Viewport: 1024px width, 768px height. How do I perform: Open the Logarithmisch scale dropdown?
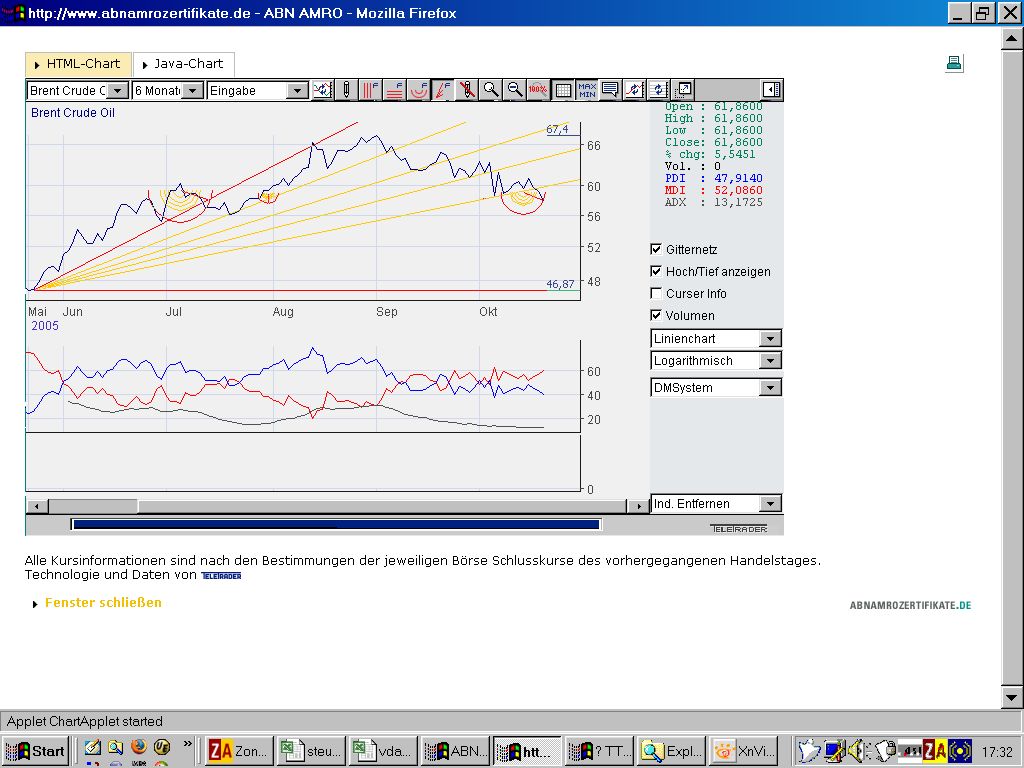pyautogui.click(x=770, y=360)
